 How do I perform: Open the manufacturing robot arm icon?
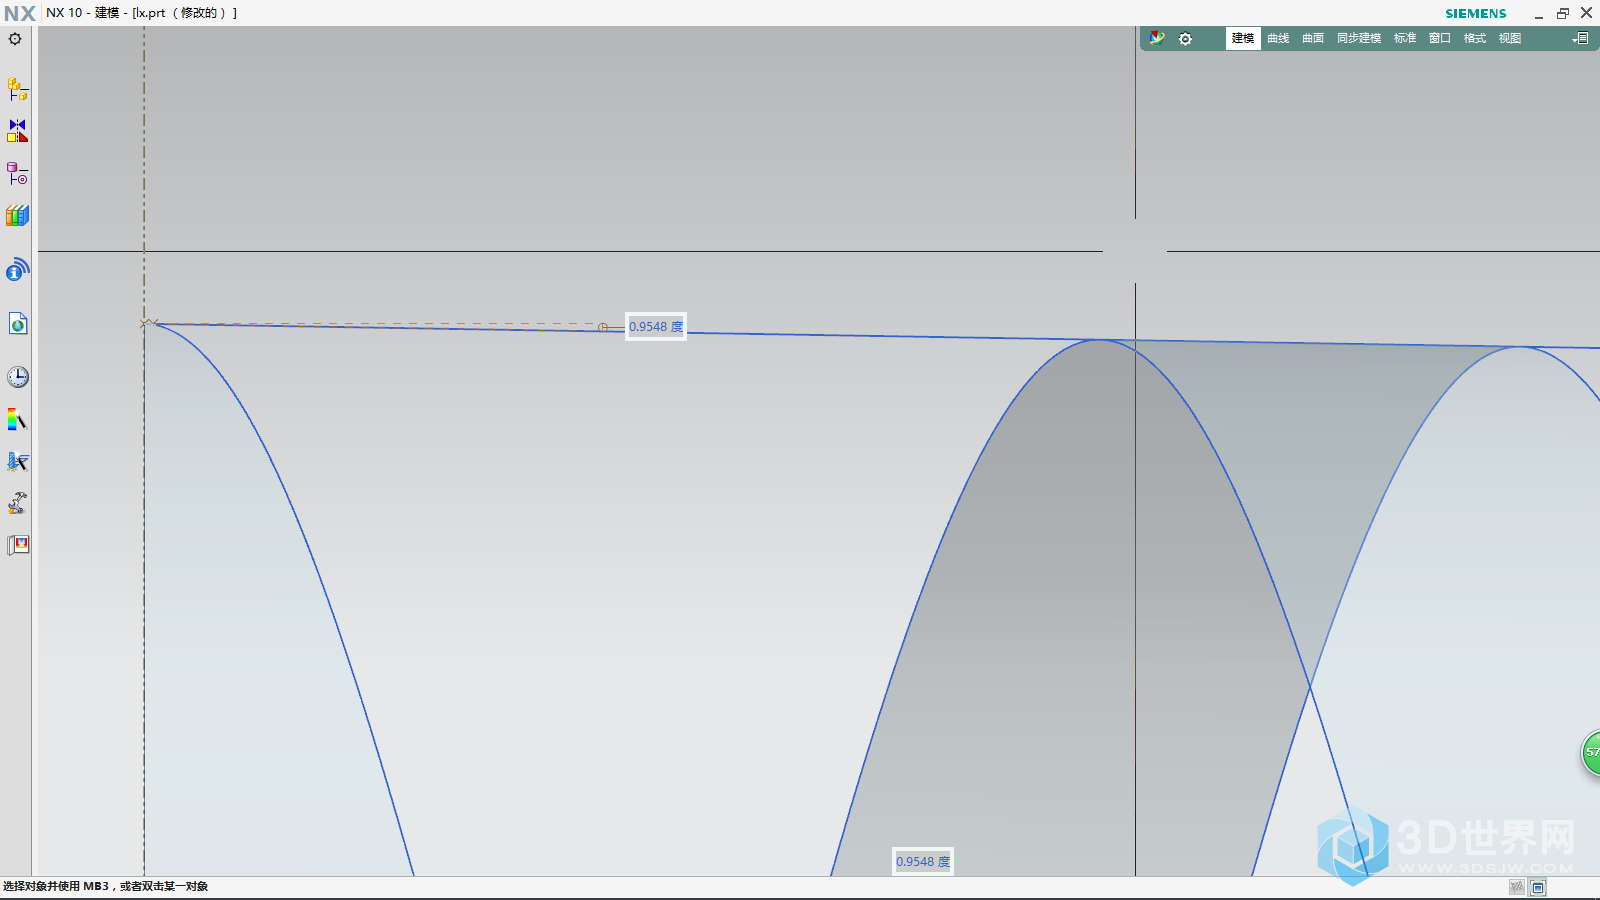coord(17,503)
